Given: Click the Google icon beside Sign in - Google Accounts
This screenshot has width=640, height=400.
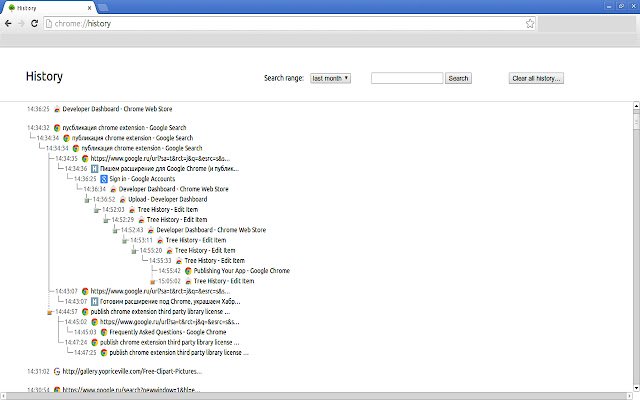Looking at the screenshot, I should 104,179.
